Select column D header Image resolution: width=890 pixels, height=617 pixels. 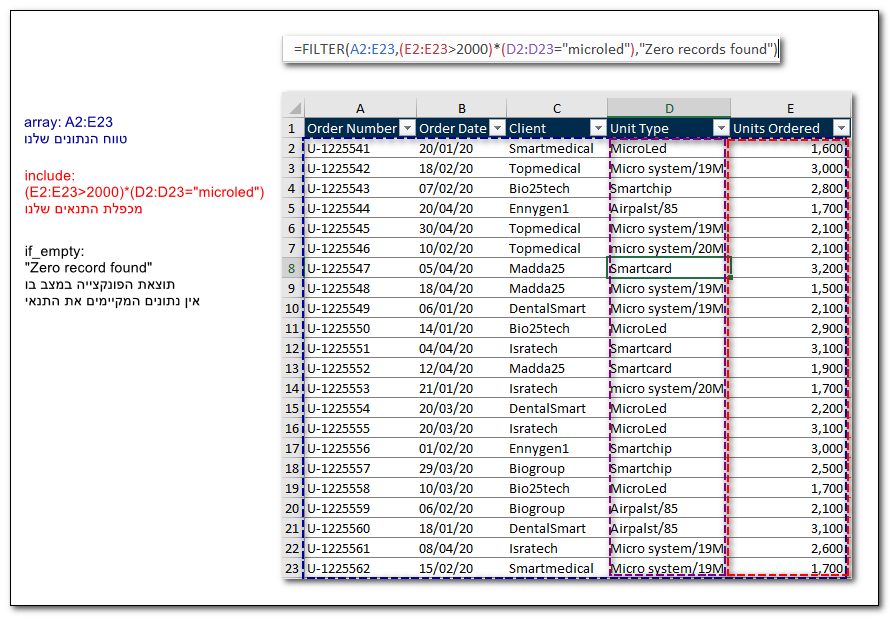[x=669, y=108]
